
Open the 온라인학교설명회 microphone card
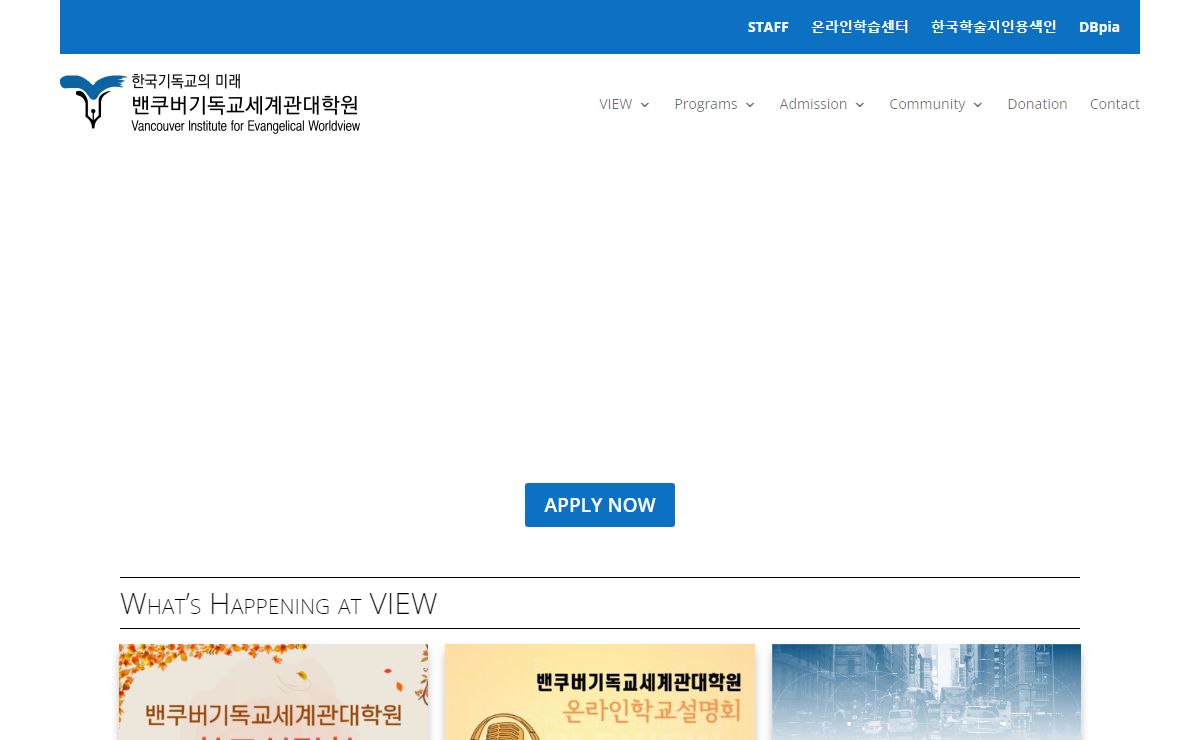pos(600,692)
